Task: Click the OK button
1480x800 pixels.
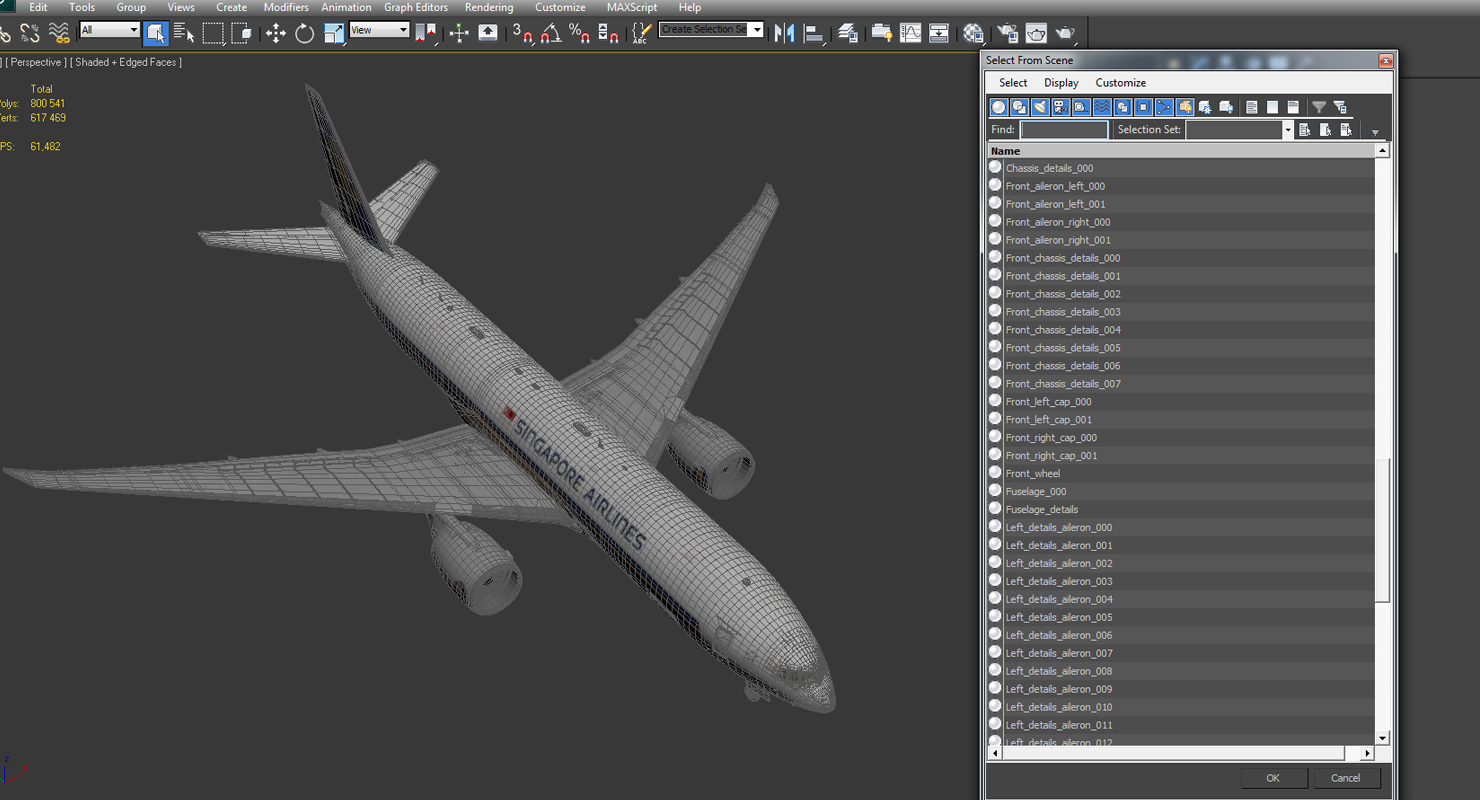Action: coord(1273,778)
